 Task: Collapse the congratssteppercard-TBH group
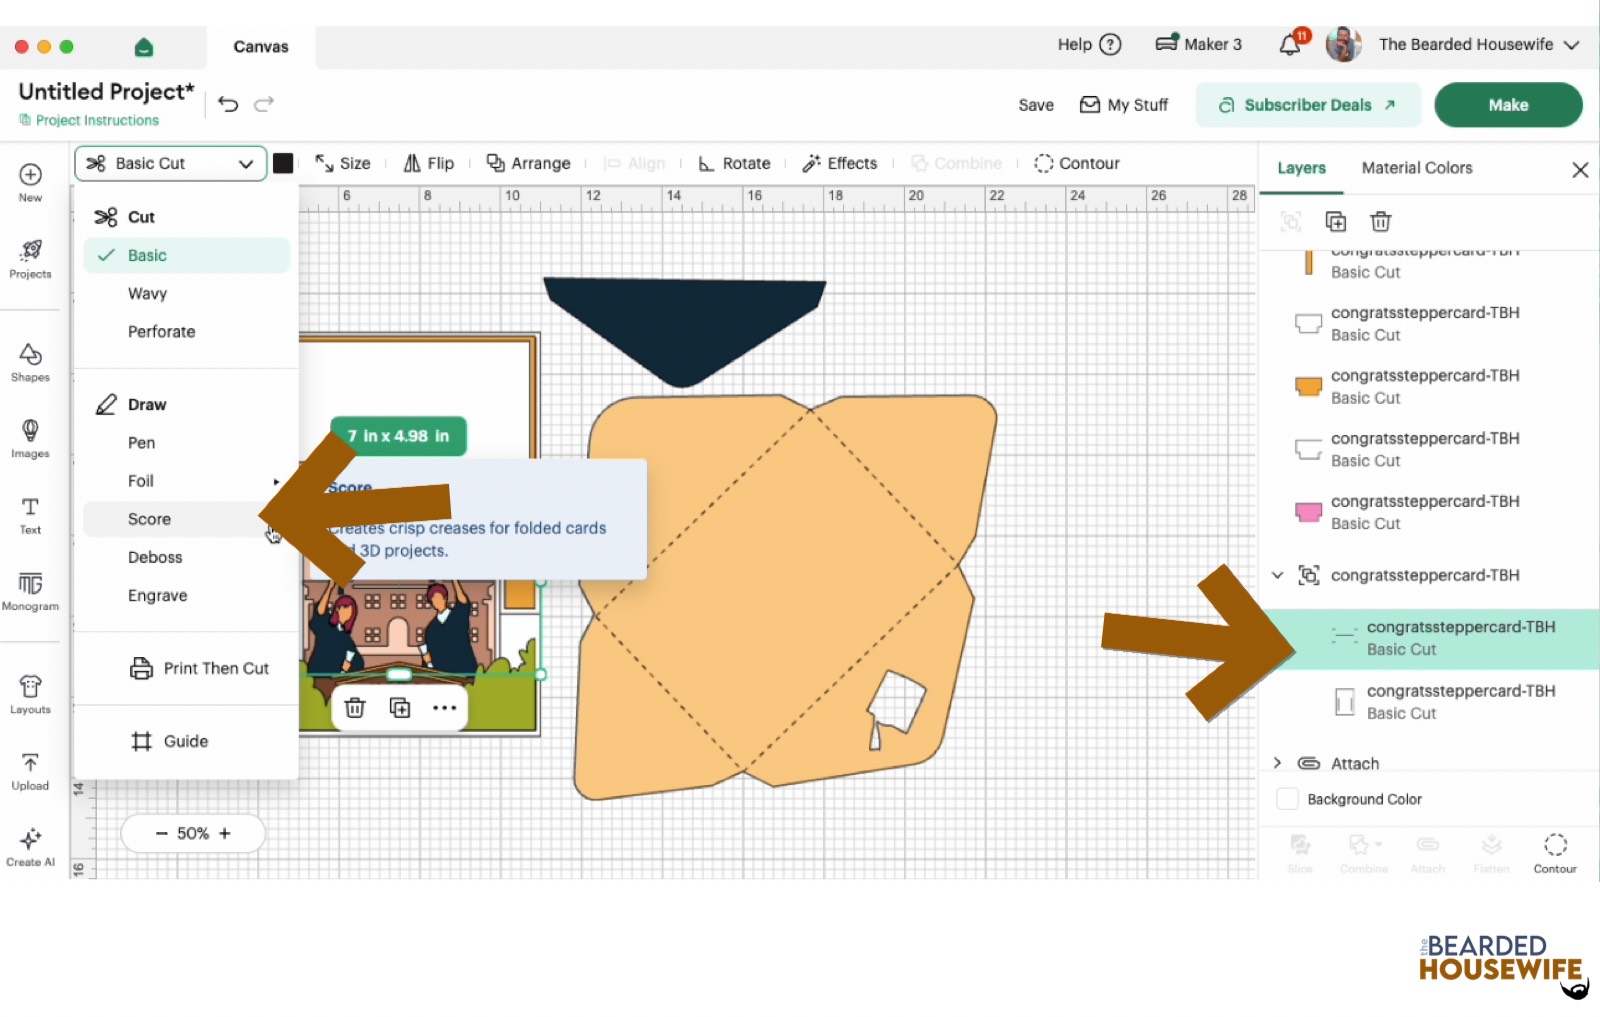(x=1277, y=575)
